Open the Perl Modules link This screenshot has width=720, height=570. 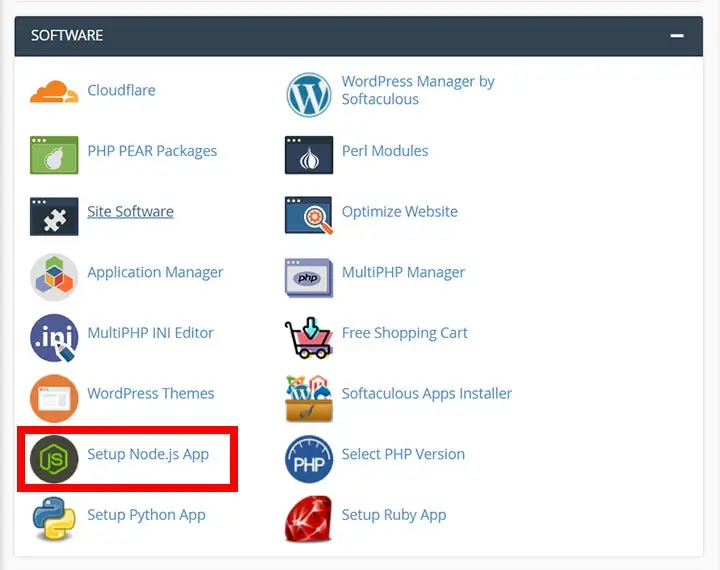[385, 151]
